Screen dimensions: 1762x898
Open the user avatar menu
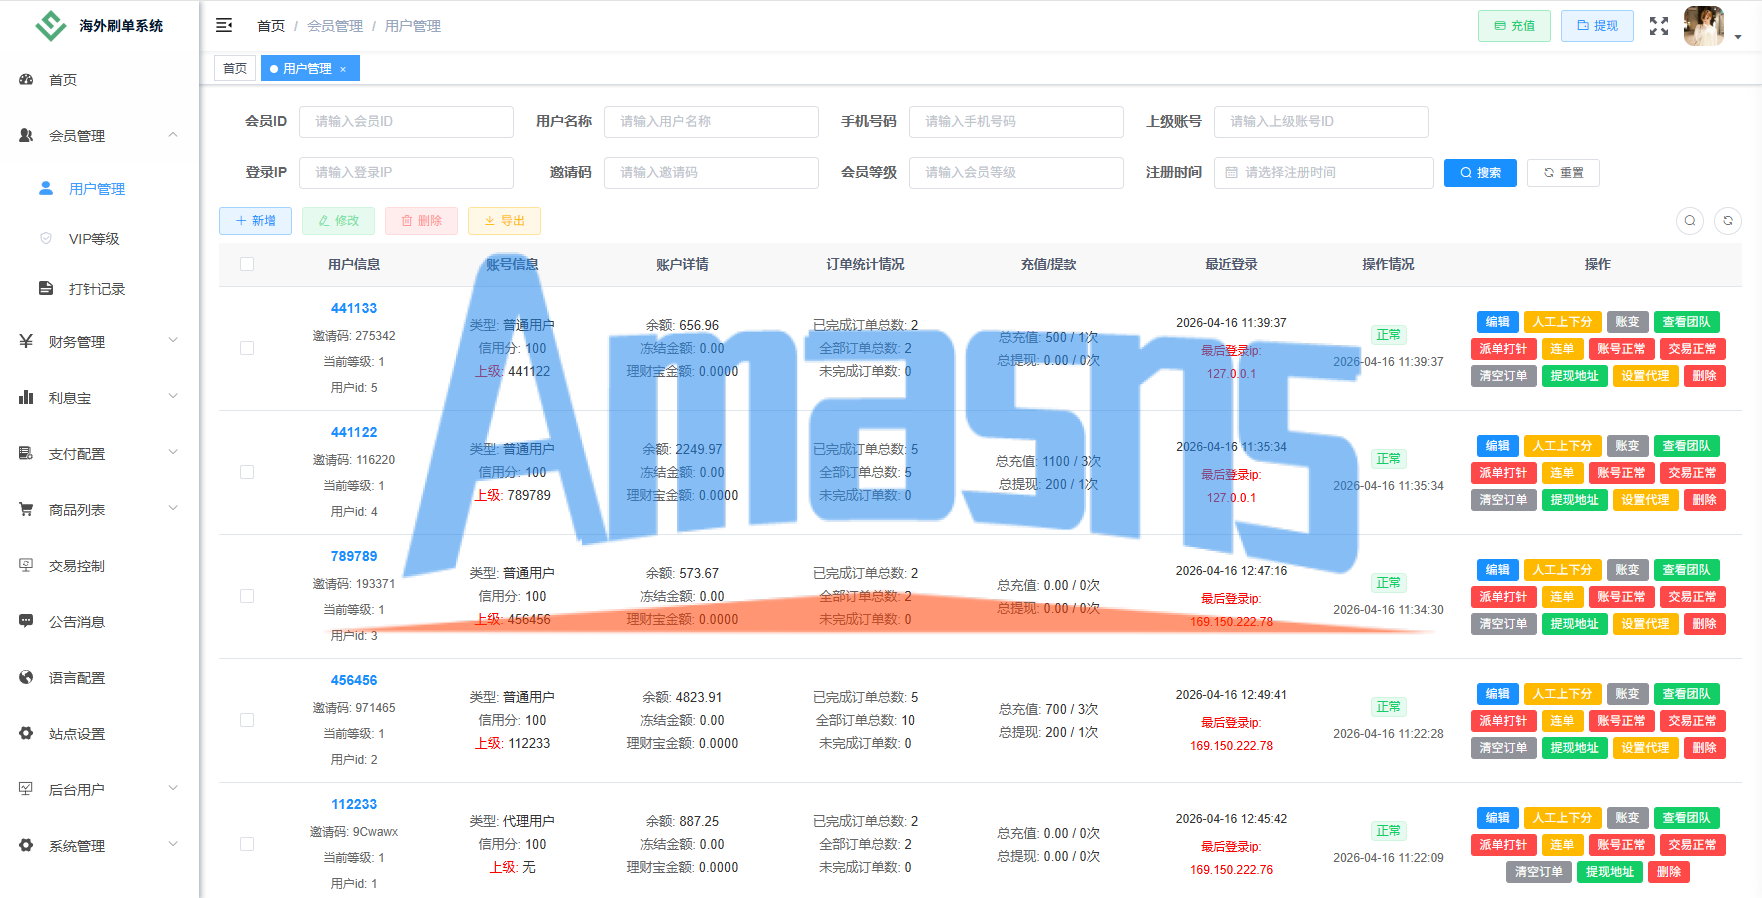[x=1703, y=26]
